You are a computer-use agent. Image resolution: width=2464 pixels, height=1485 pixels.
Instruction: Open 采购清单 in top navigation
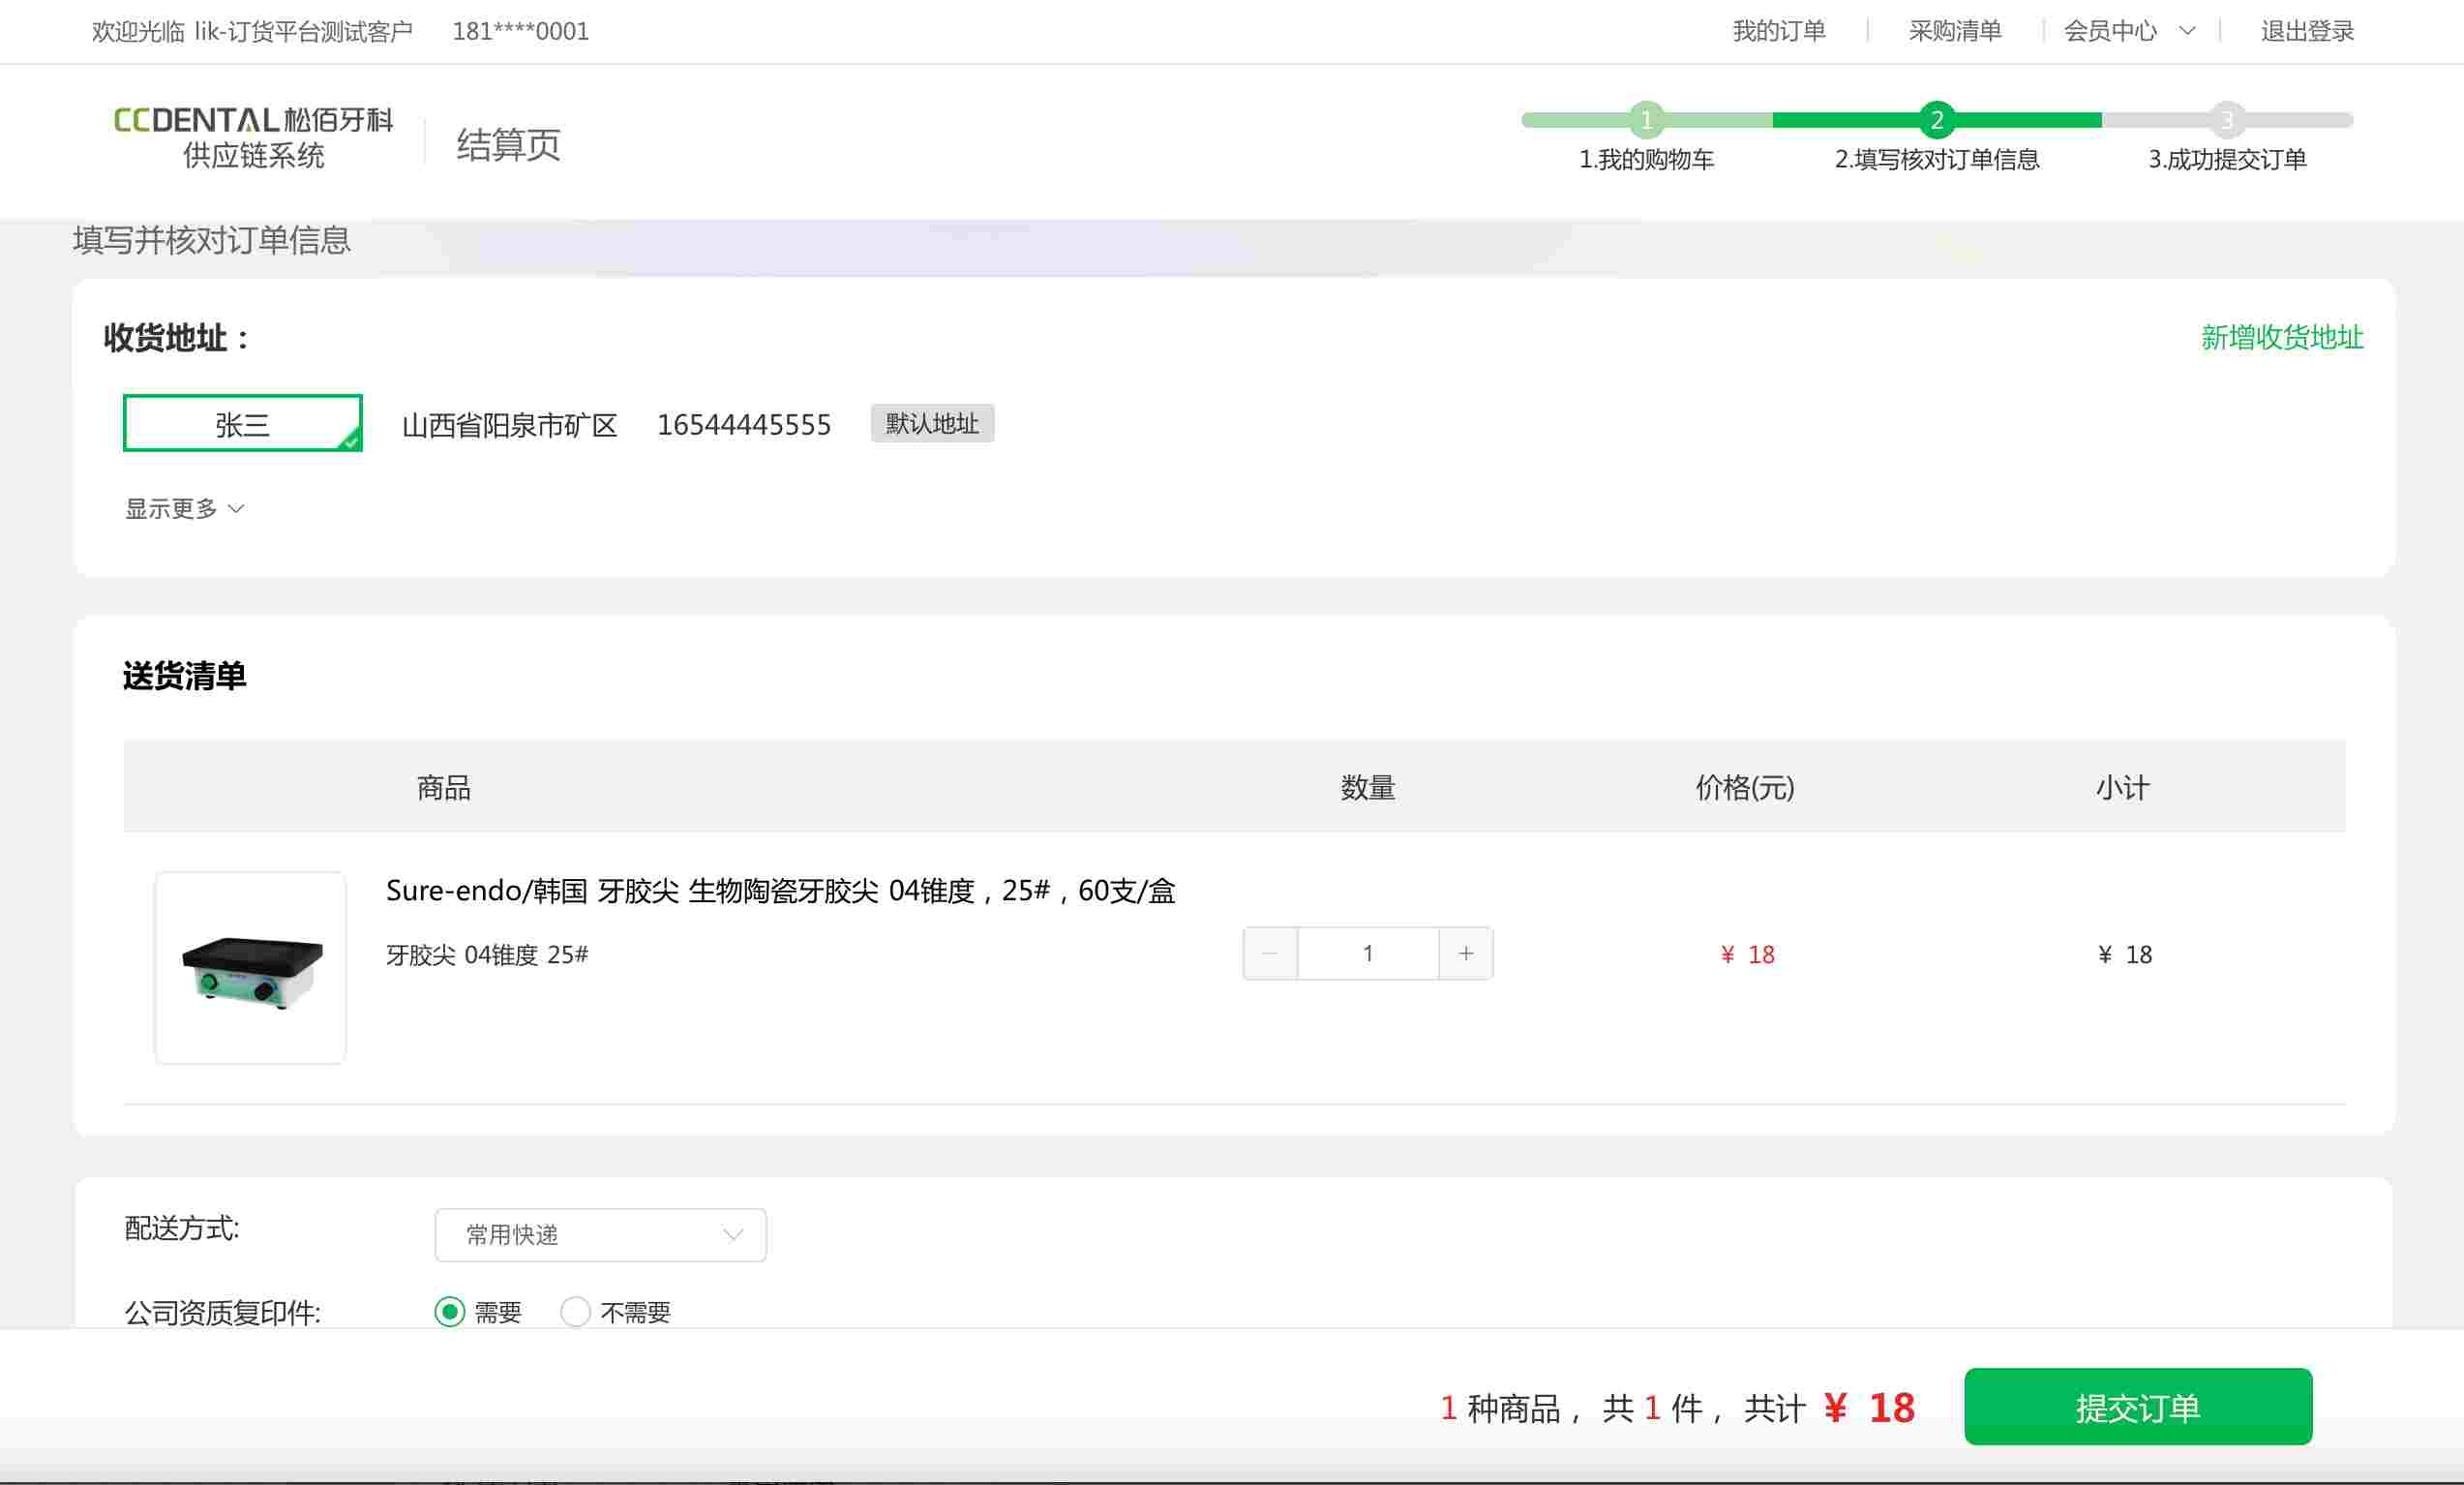tap(1955, 31)
